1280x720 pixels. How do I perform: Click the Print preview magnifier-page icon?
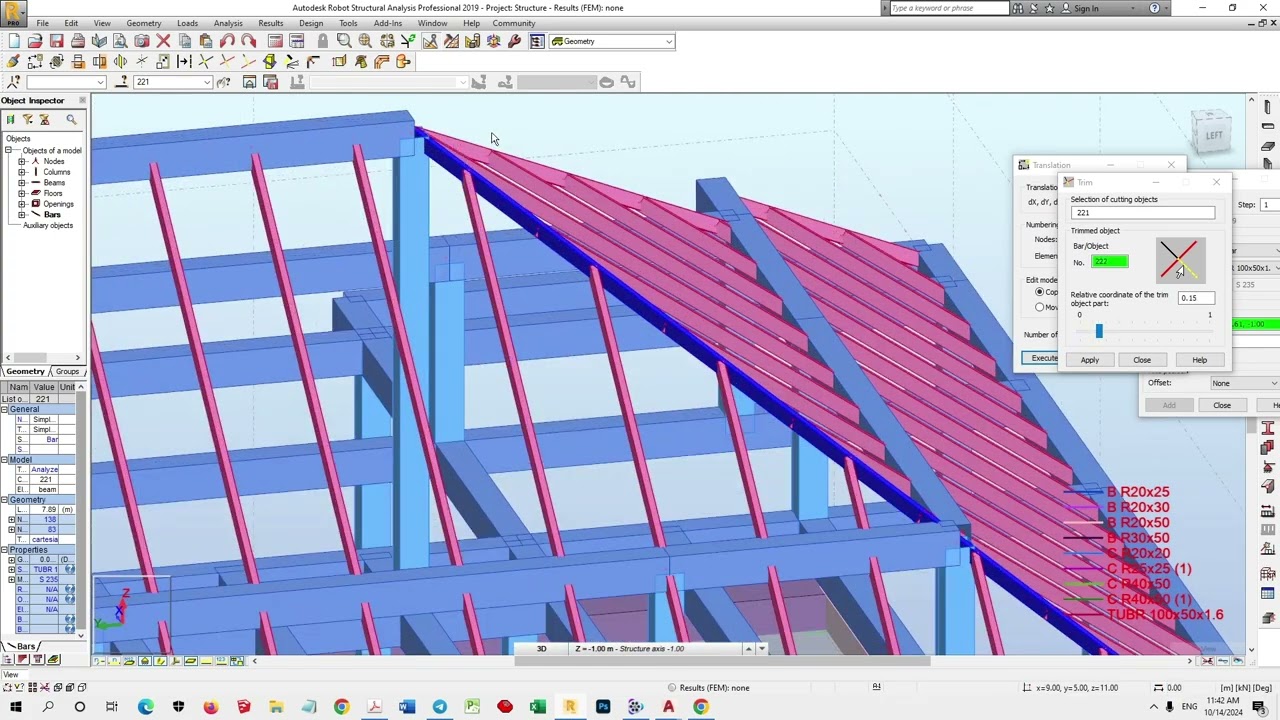(120, 41)
